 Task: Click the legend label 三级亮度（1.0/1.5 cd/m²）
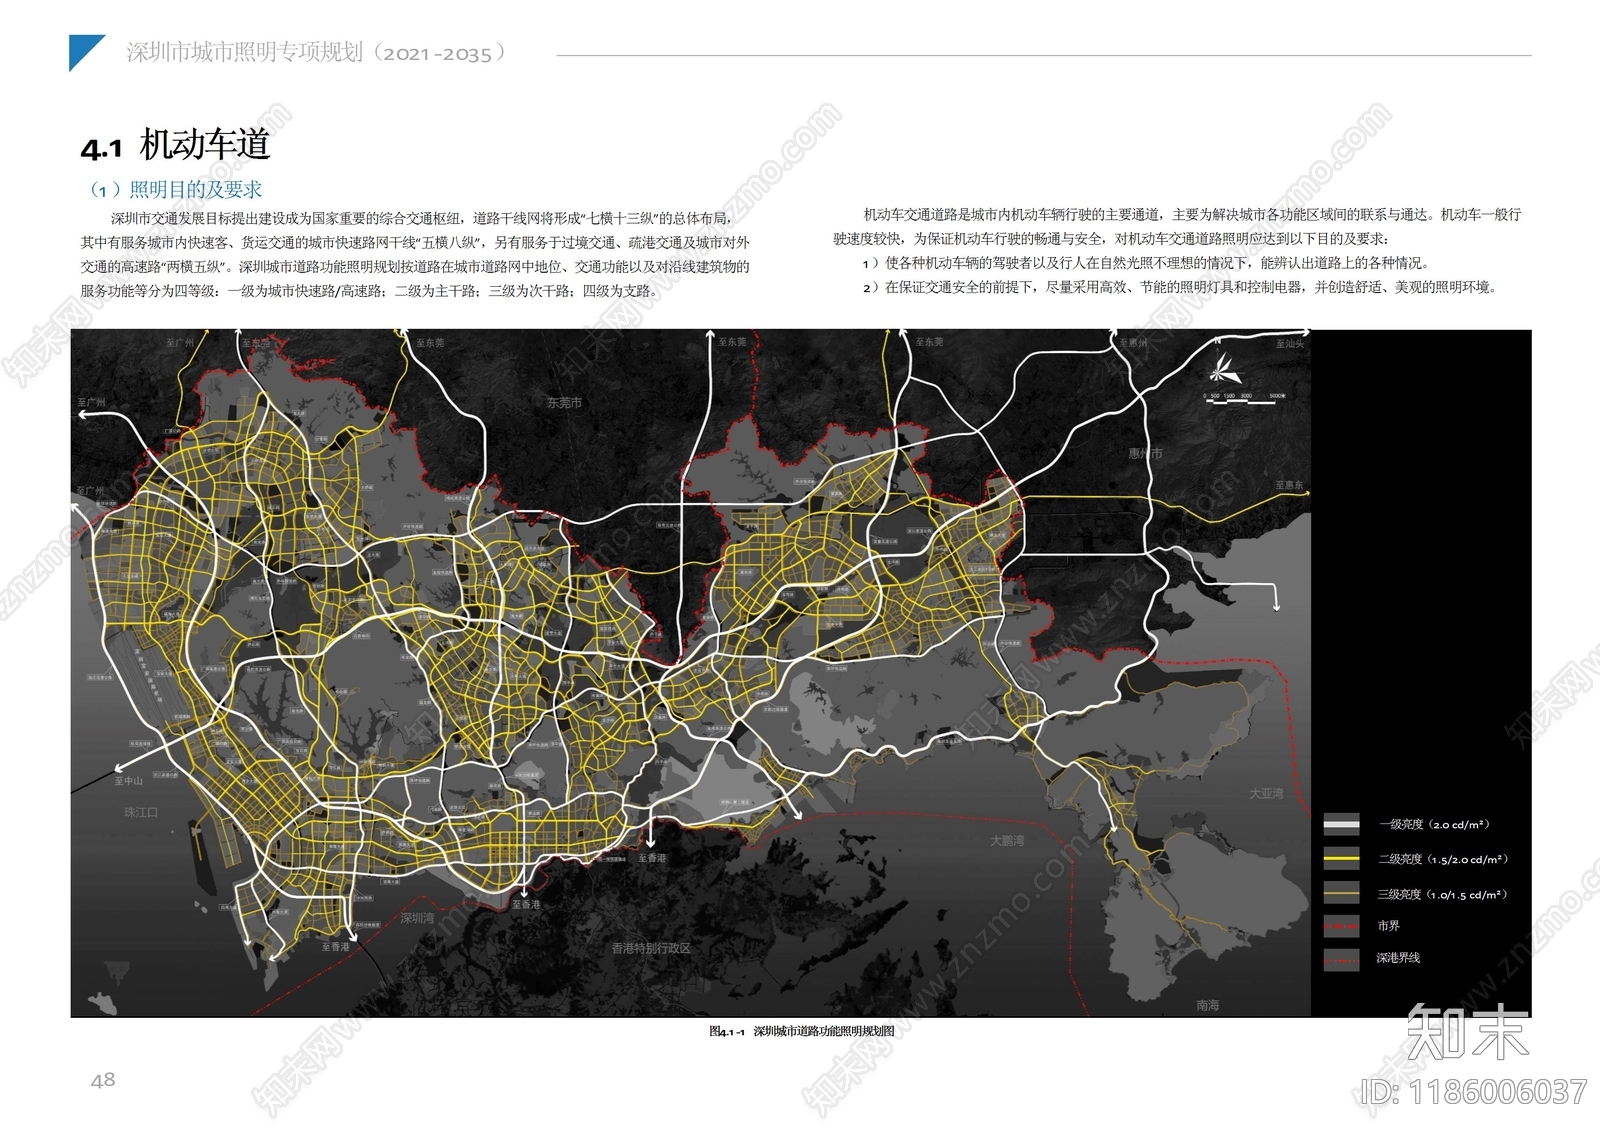tap(1442, 894)
